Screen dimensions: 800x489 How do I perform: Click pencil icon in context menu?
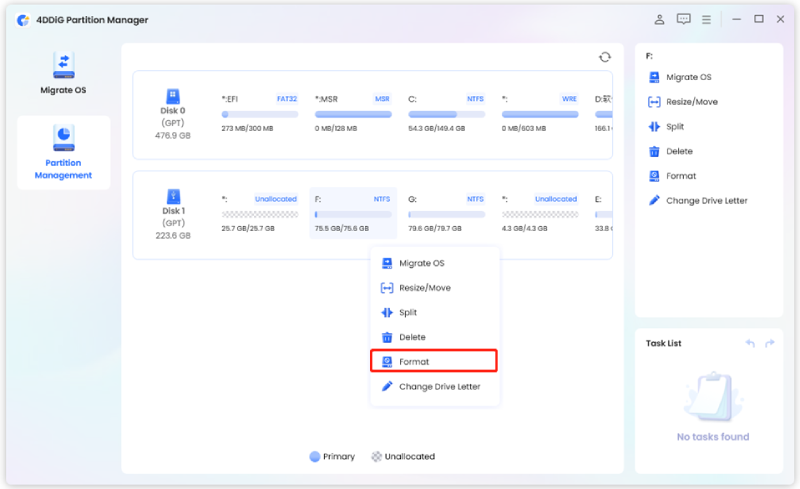387,386
